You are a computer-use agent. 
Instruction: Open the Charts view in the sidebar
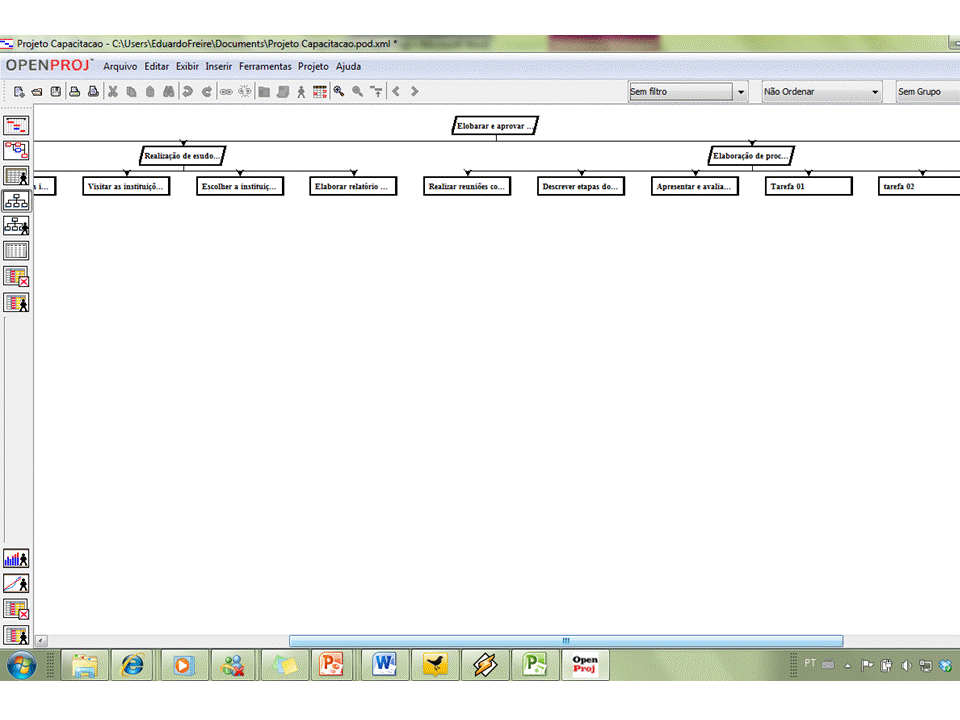[x=16, y=583]
